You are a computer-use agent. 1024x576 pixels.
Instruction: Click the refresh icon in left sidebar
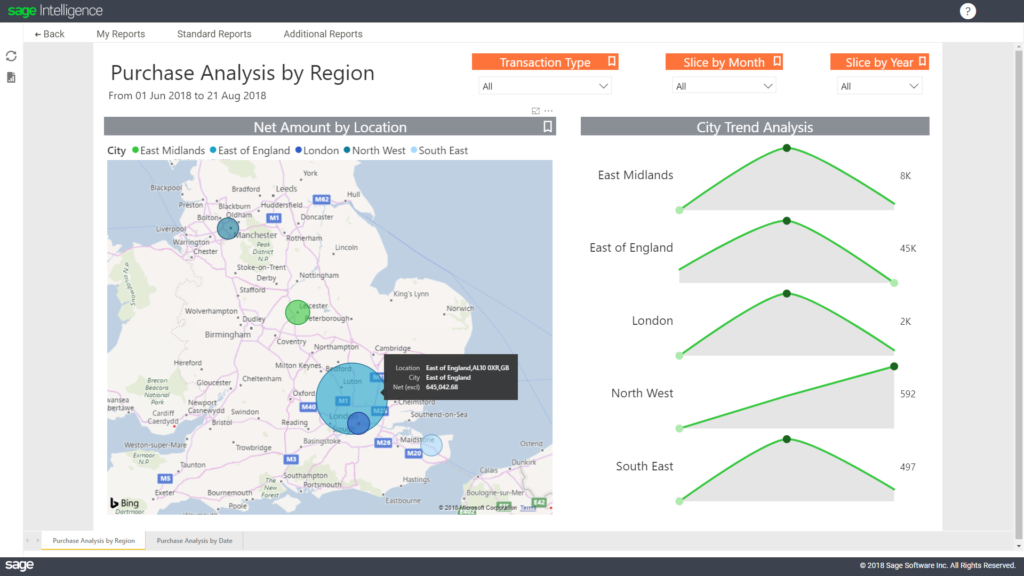(x=12, y=56)
